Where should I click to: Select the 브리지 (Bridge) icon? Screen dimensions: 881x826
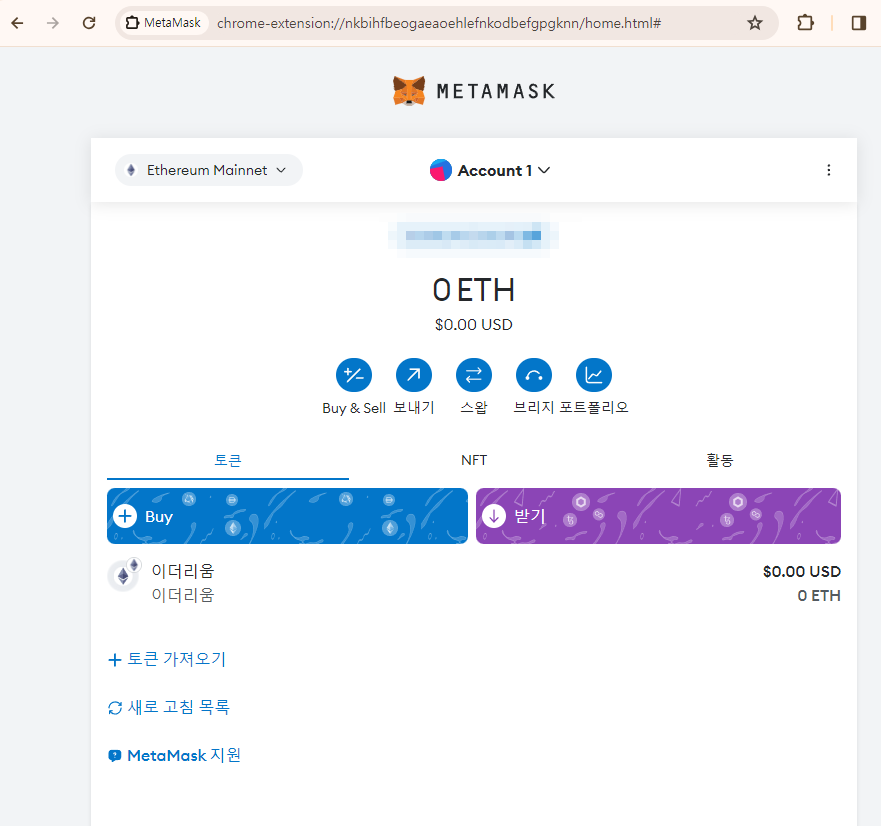(x=533, y=374)
